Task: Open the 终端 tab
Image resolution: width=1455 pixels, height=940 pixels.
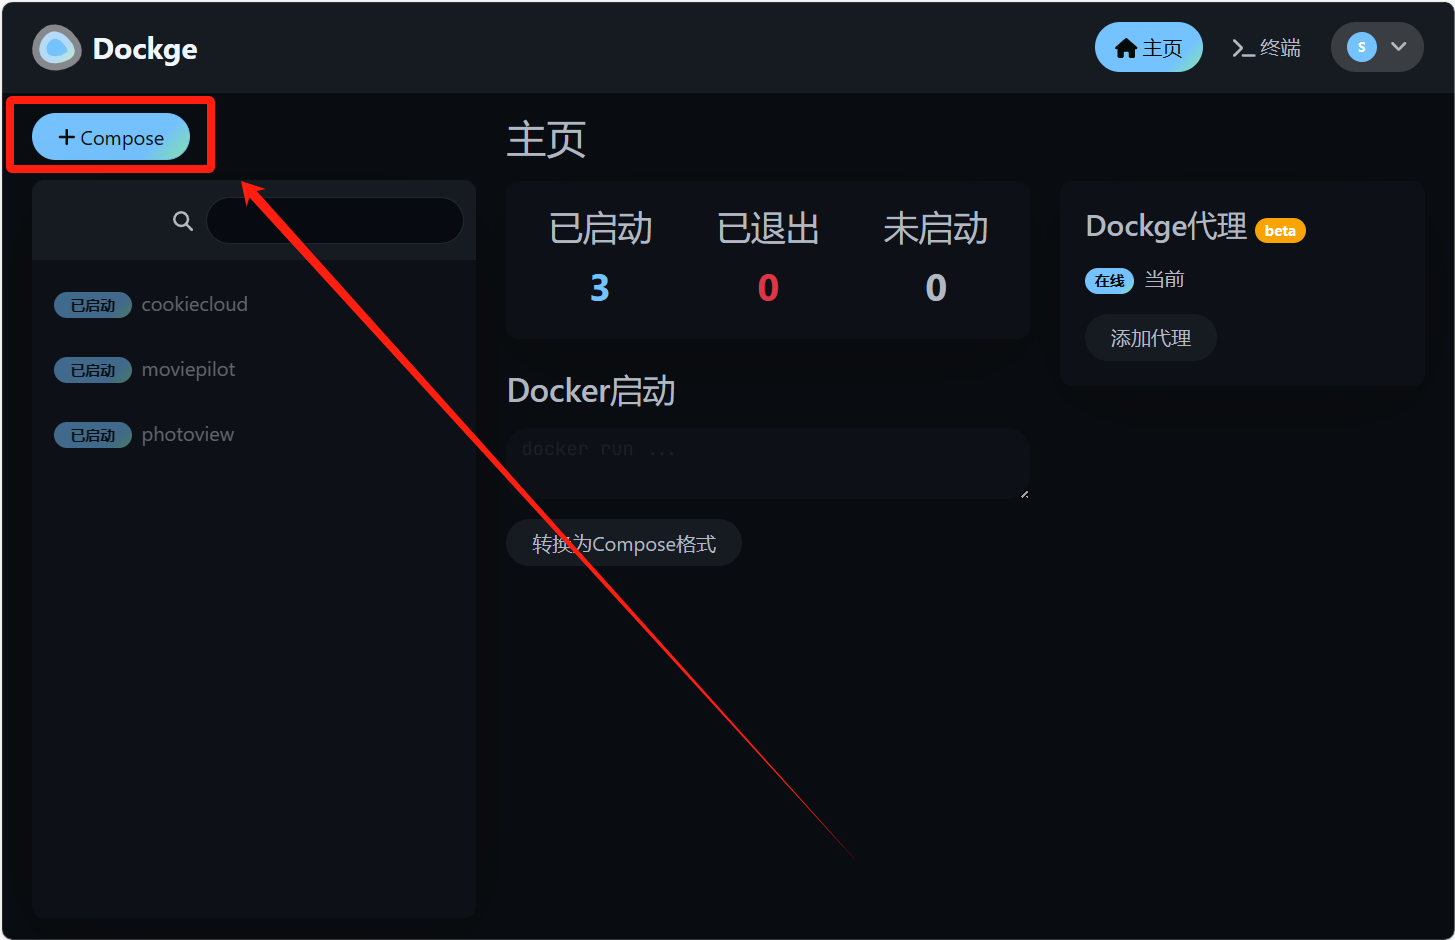Action: pyautogui.click(x=1266, y=47)
